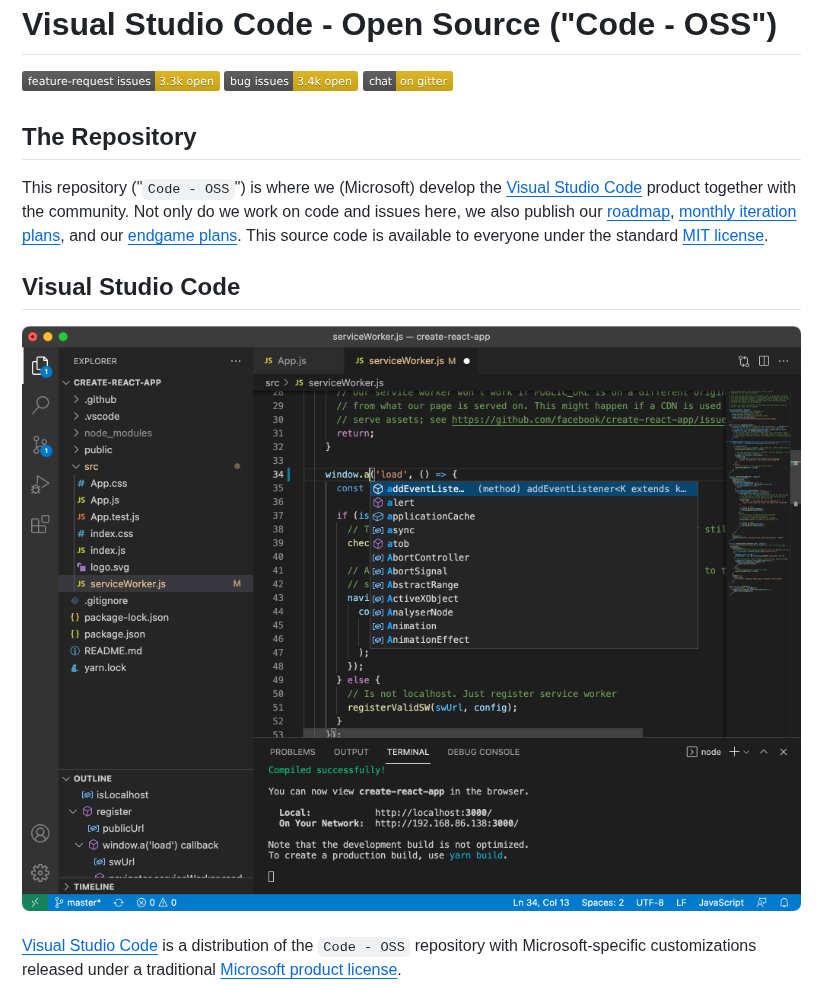Expand the .vscode folder
The width and height of the screenshot is (819, 986).
coord(76,416)
